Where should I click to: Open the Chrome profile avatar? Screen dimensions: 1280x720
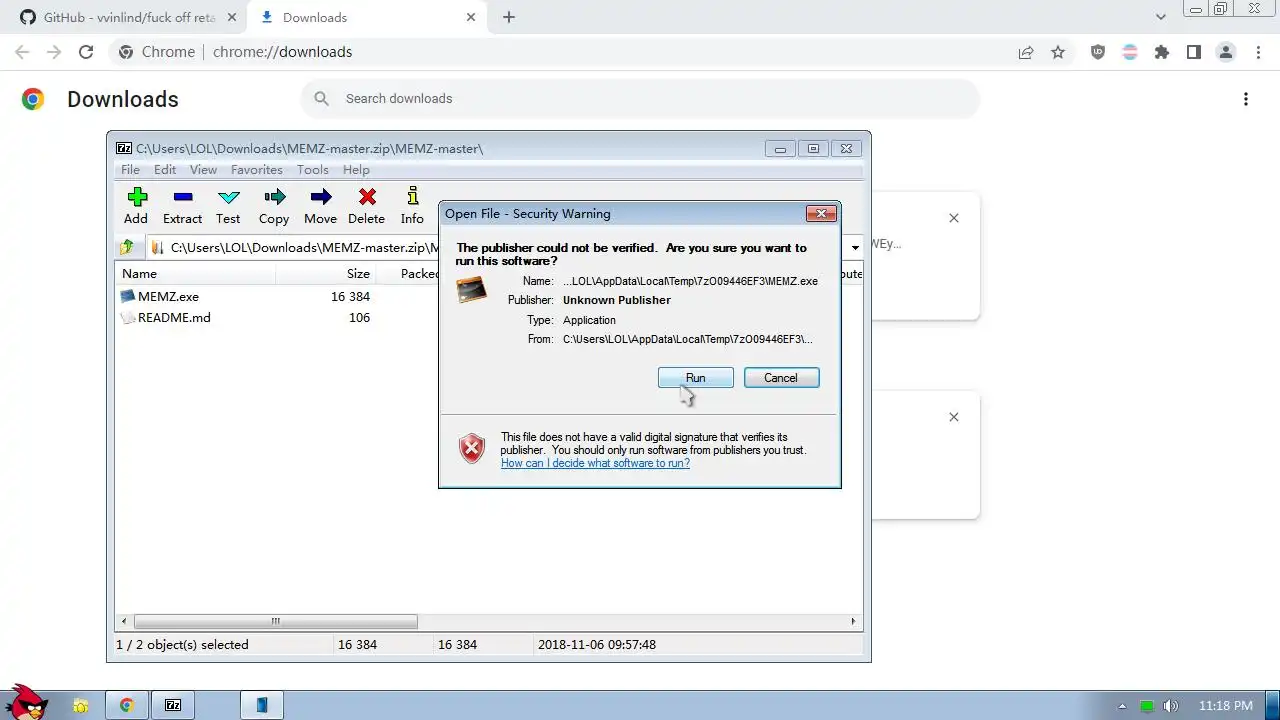coord(1226,52)
